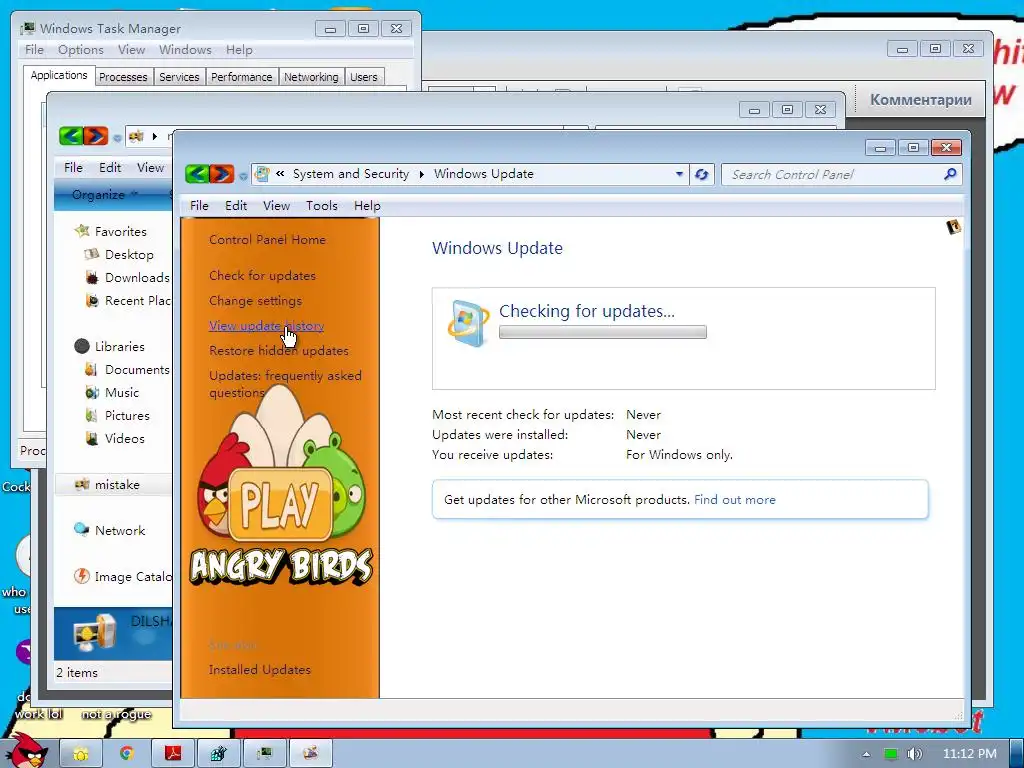Click back arrow in Explorer window
The width and height of the screenshot is (1024, 768).
point(71,136)
